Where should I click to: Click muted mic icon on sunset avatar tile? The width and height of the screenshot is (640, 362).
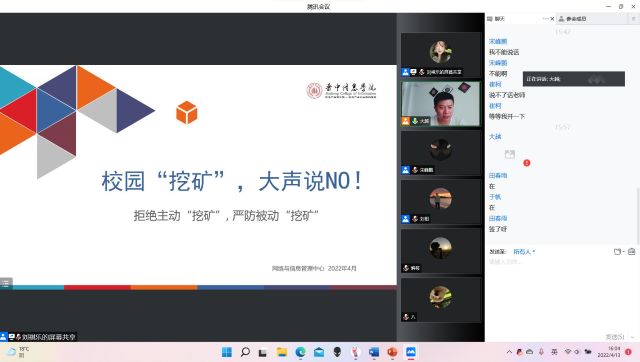[x=415, y=219]
